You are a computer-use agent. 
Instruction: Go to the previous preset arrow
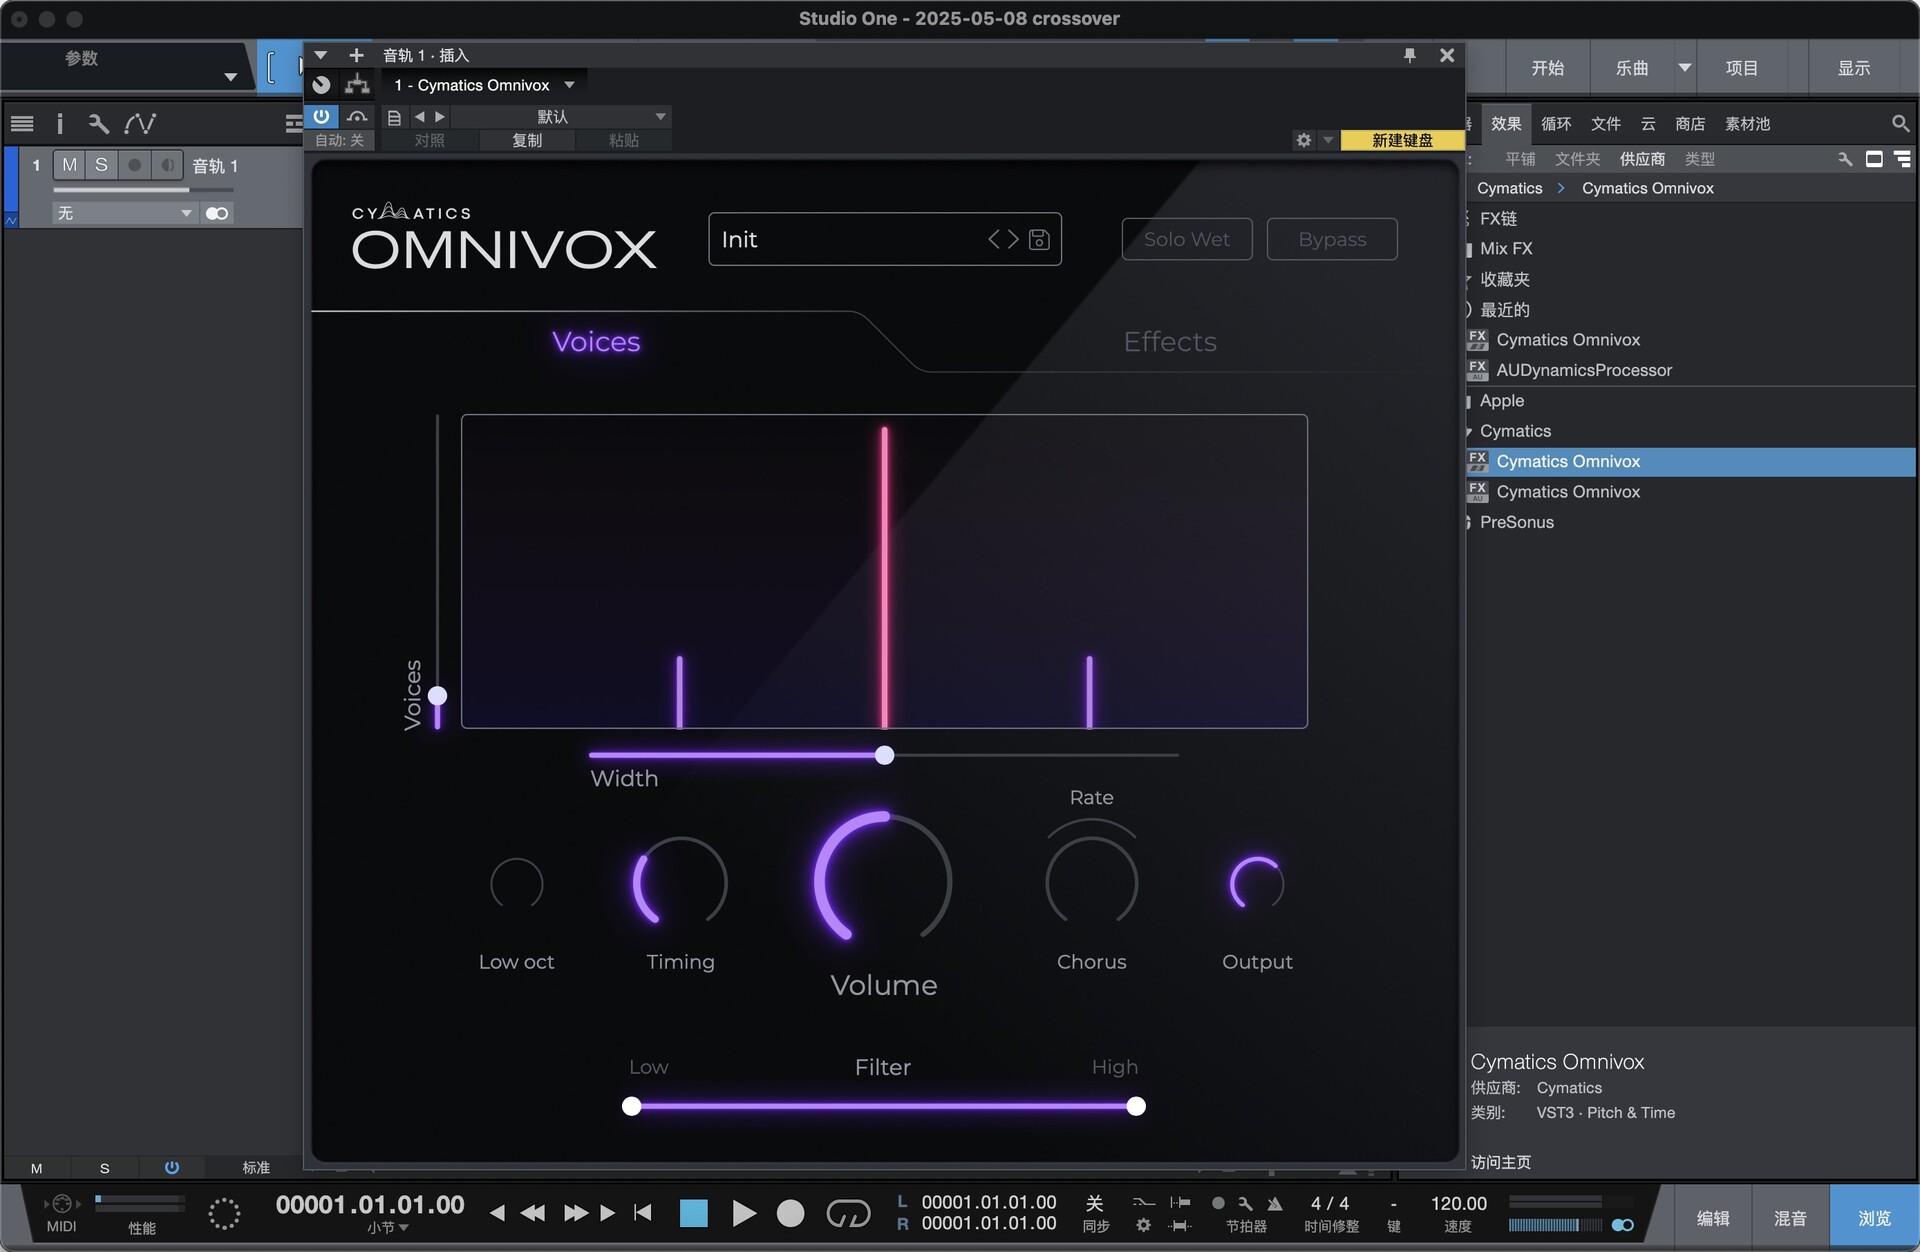tap(419, 117)
